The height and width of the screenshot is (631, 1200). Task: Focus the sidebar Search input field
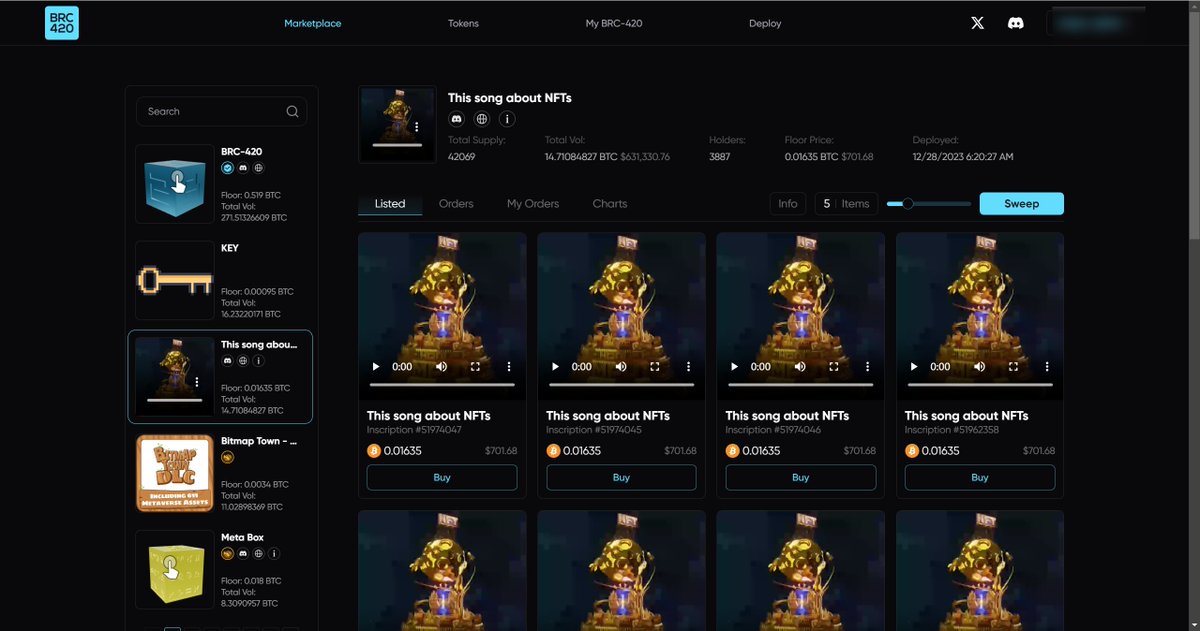coord(221,112)
